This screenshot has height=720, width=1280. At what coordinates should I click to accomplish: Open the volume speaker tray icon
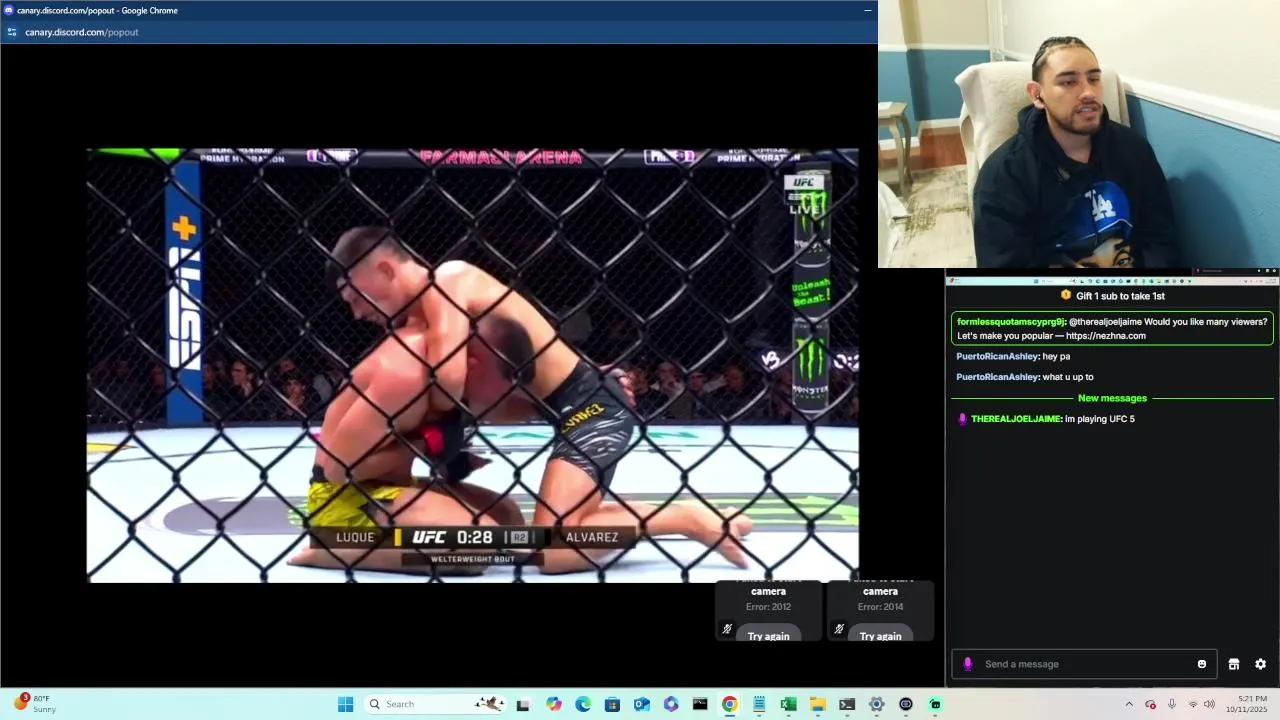point(1210,704)
